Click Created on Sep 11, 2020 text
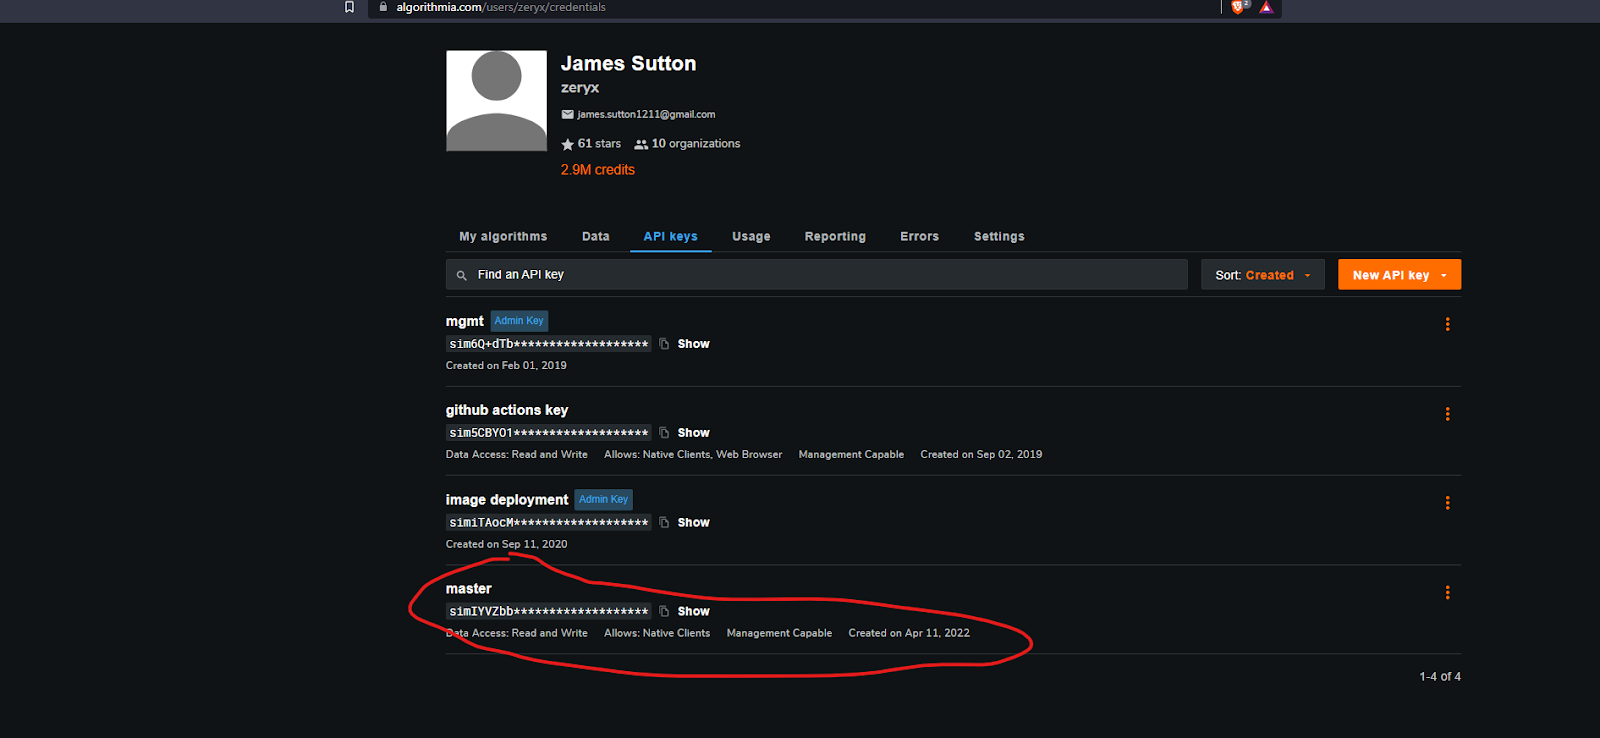The width and height of the screenshot is (1600, 738). pos(506,545)
